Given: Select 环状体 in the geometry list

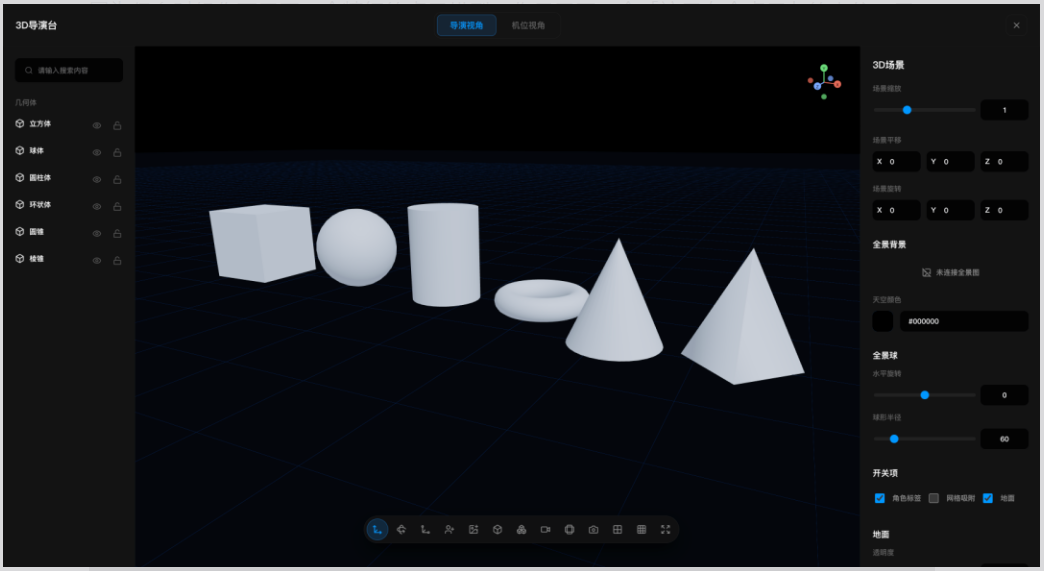Looking at the screenshot, I should point(40,204).
